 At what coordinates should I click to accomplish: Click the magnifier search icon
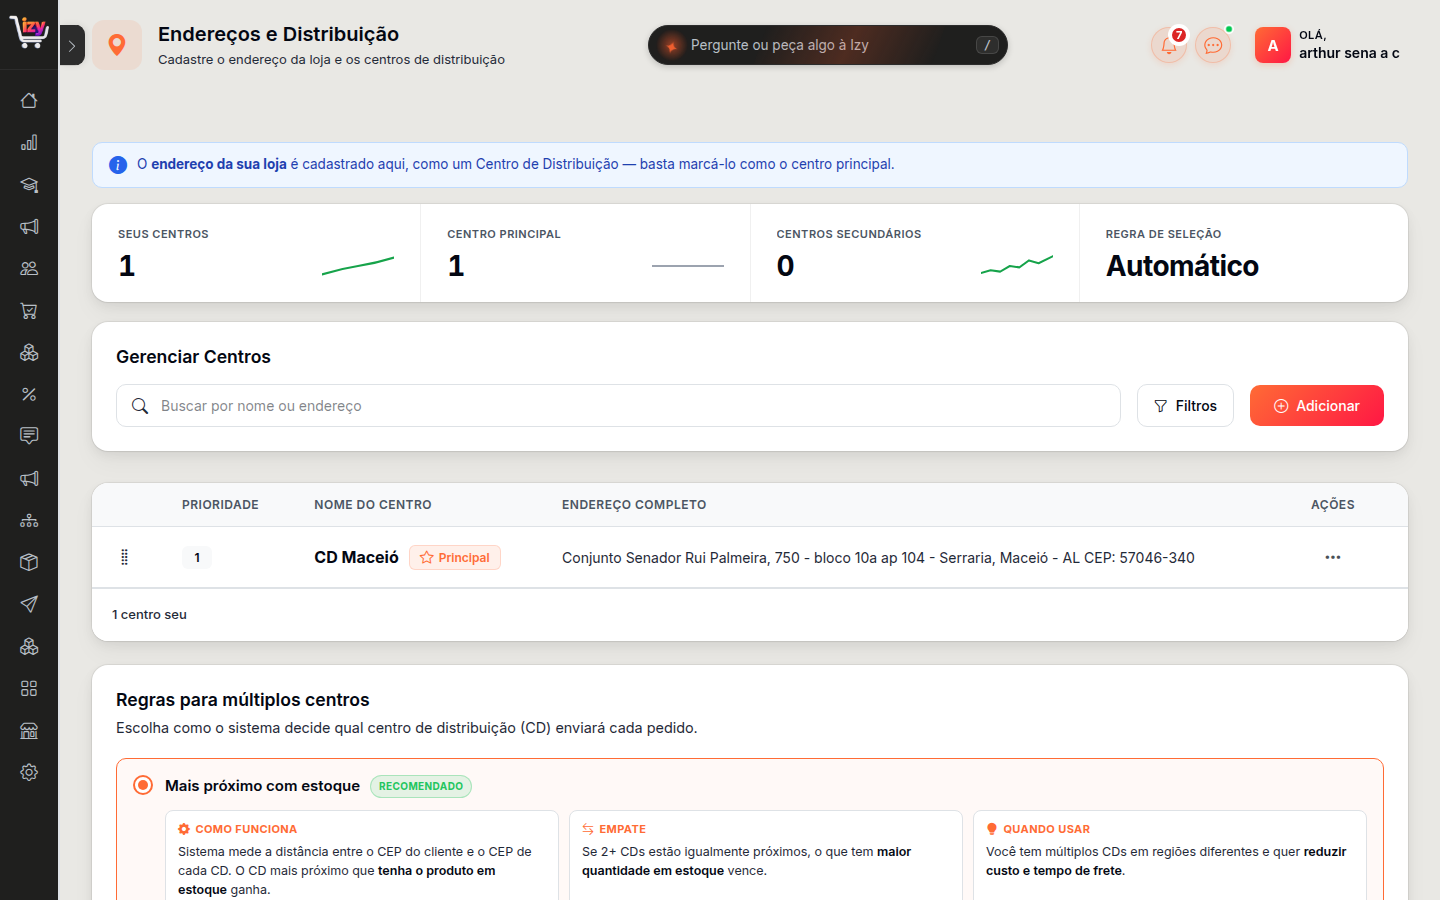[140, 406]
